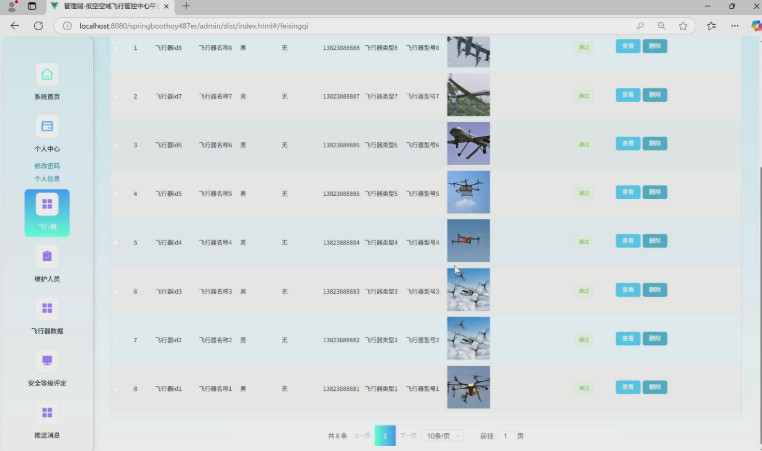Viewport: 762px width, 451px height.
Task: Click 查看 button for row 飞行器id8
Action: click(x=628, y=46)
